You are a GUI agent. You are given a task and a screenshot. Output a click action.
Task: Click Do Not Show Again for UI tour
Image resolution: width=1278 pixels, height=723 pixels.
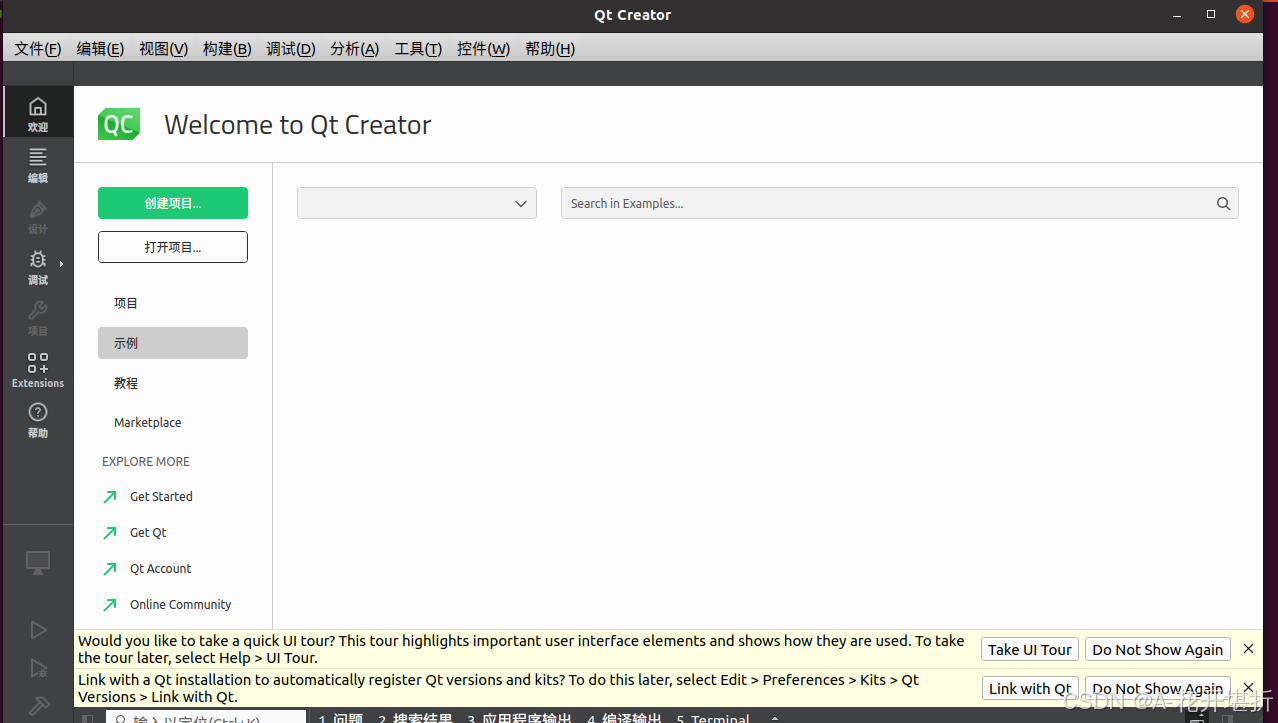point(1157,649)
